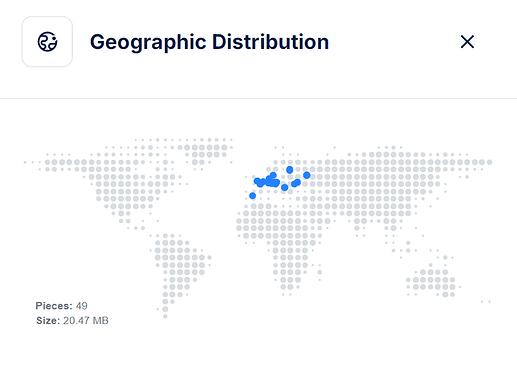The width and height of the screenshot is (517, 369).
Task: Close the Geographic Distribution panel
Action: pyautogui.click(x=467, y=42)
